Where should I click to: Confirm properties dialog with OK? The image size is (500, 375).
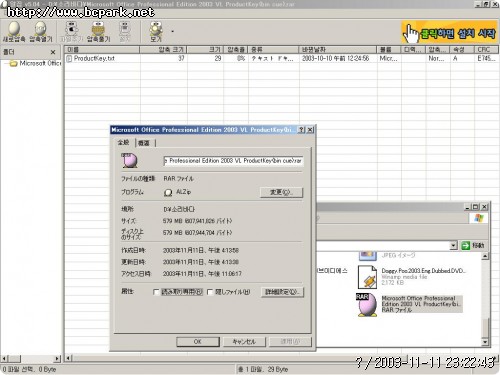(198, 342)
